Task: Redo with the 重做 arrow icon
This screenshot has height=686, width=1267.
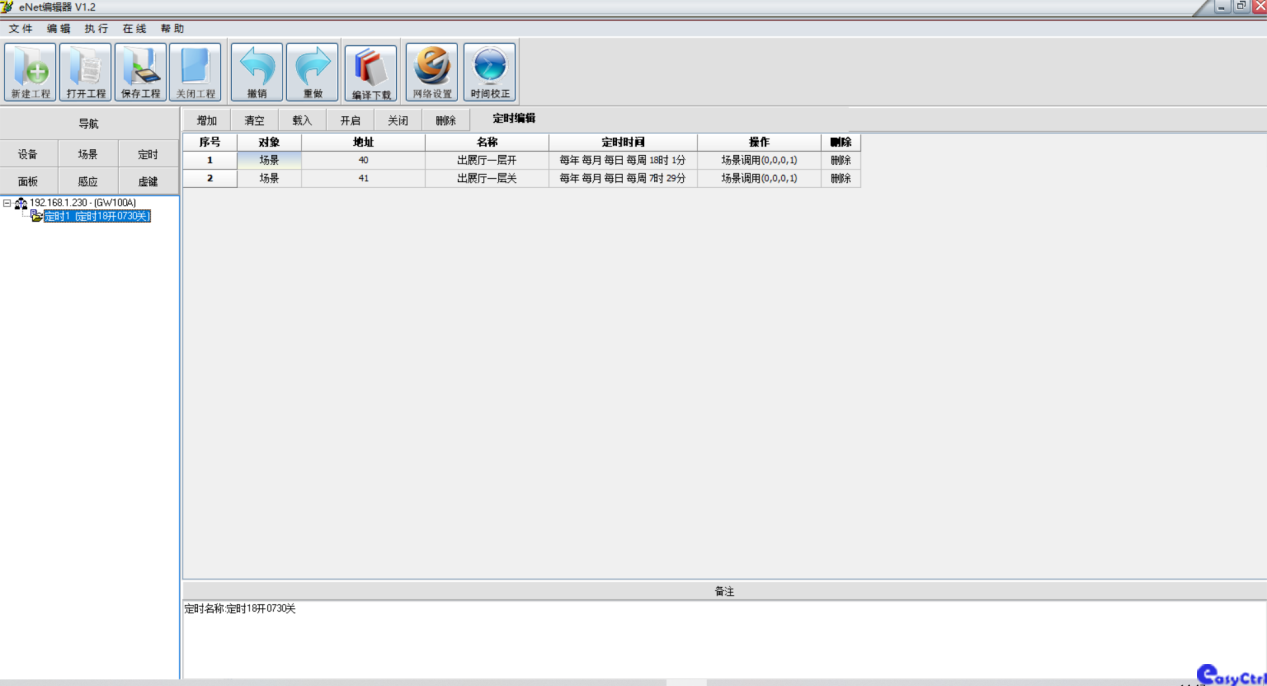Action: pos(312,72)
